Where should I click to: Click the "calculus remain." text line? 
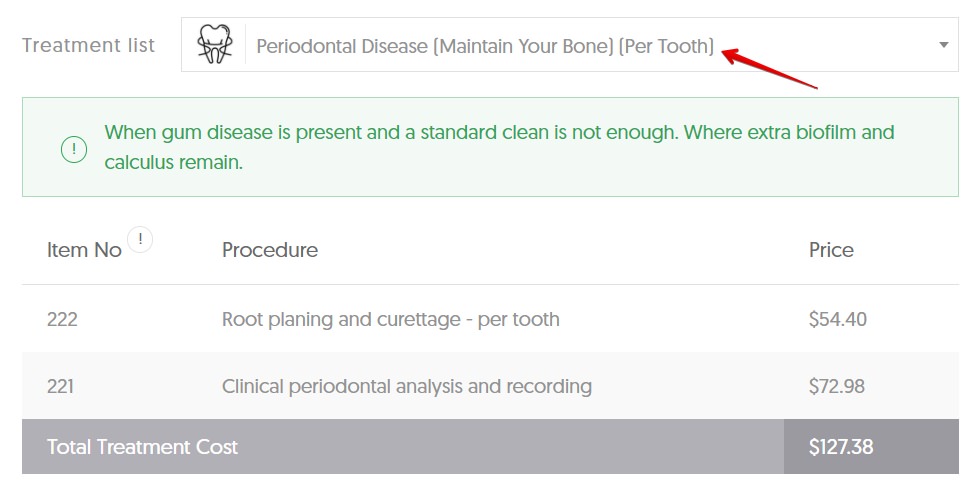coord(174,162)
